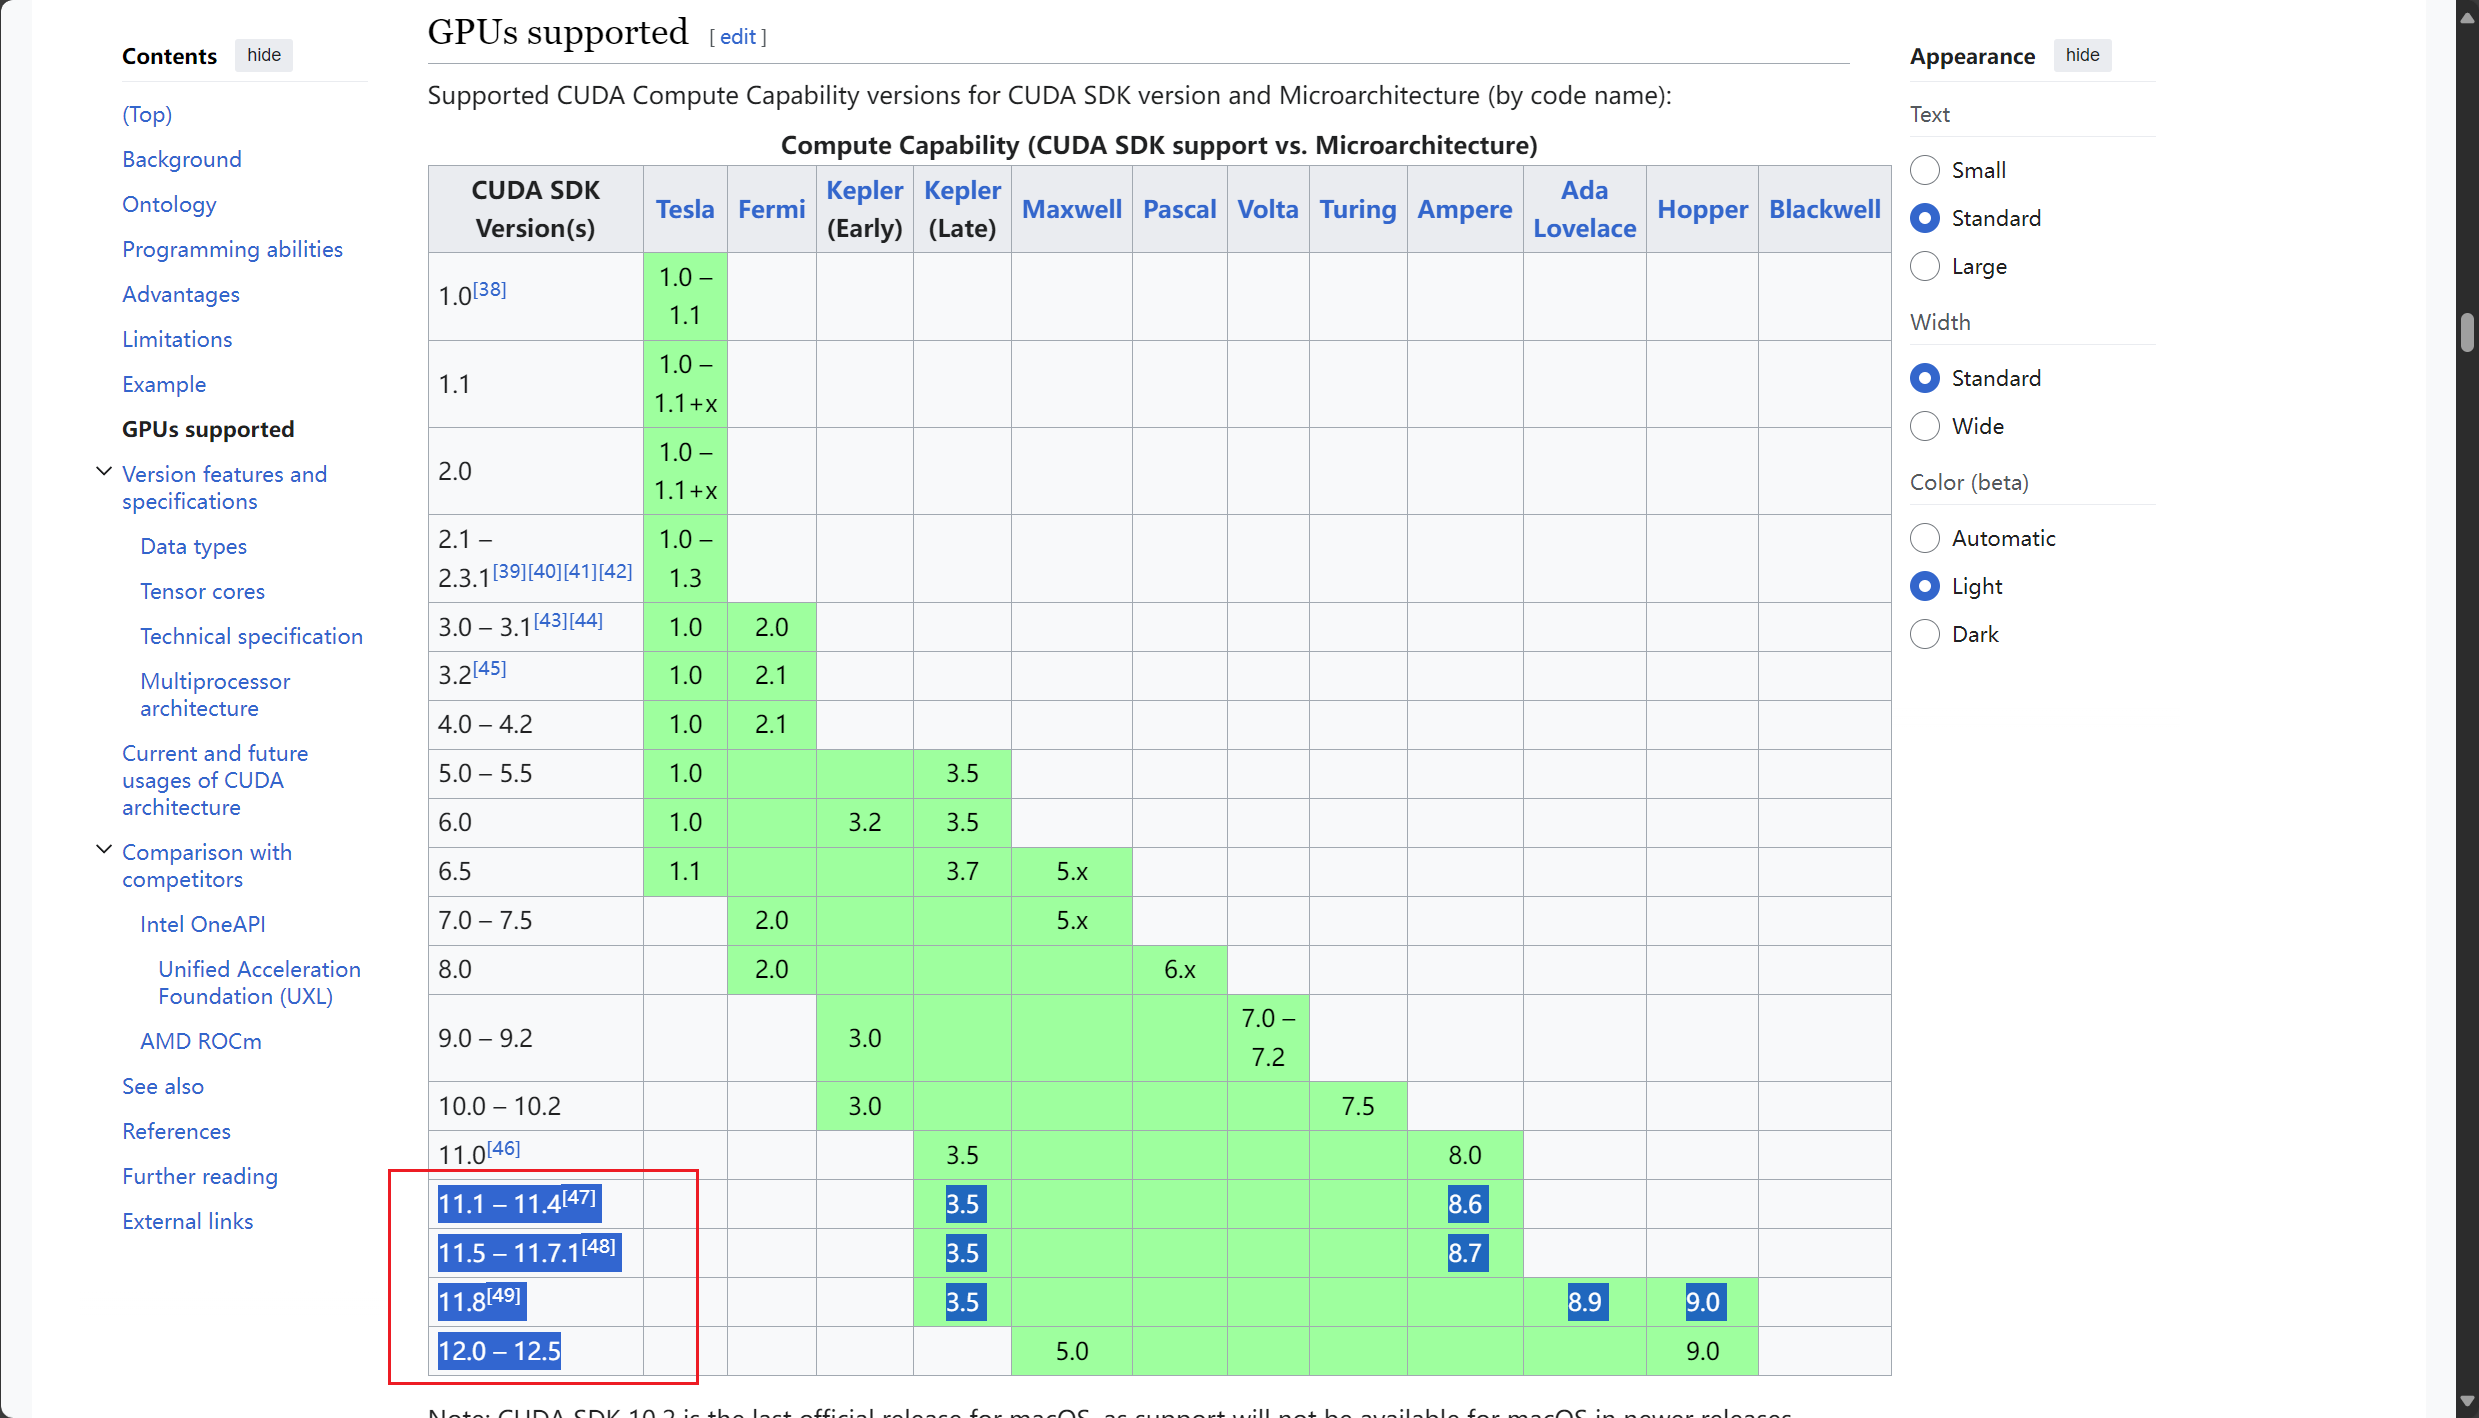Switch color mode to Dark

click(1924, 634)
